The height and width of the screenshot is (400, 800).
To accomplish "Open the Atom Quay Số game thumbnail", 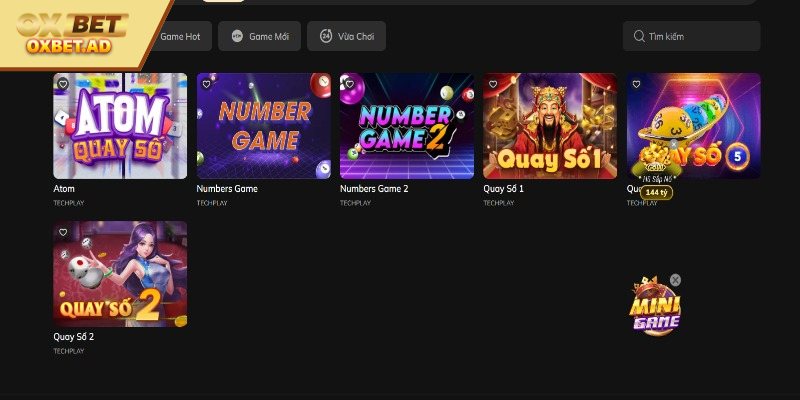I will [120, 126].
